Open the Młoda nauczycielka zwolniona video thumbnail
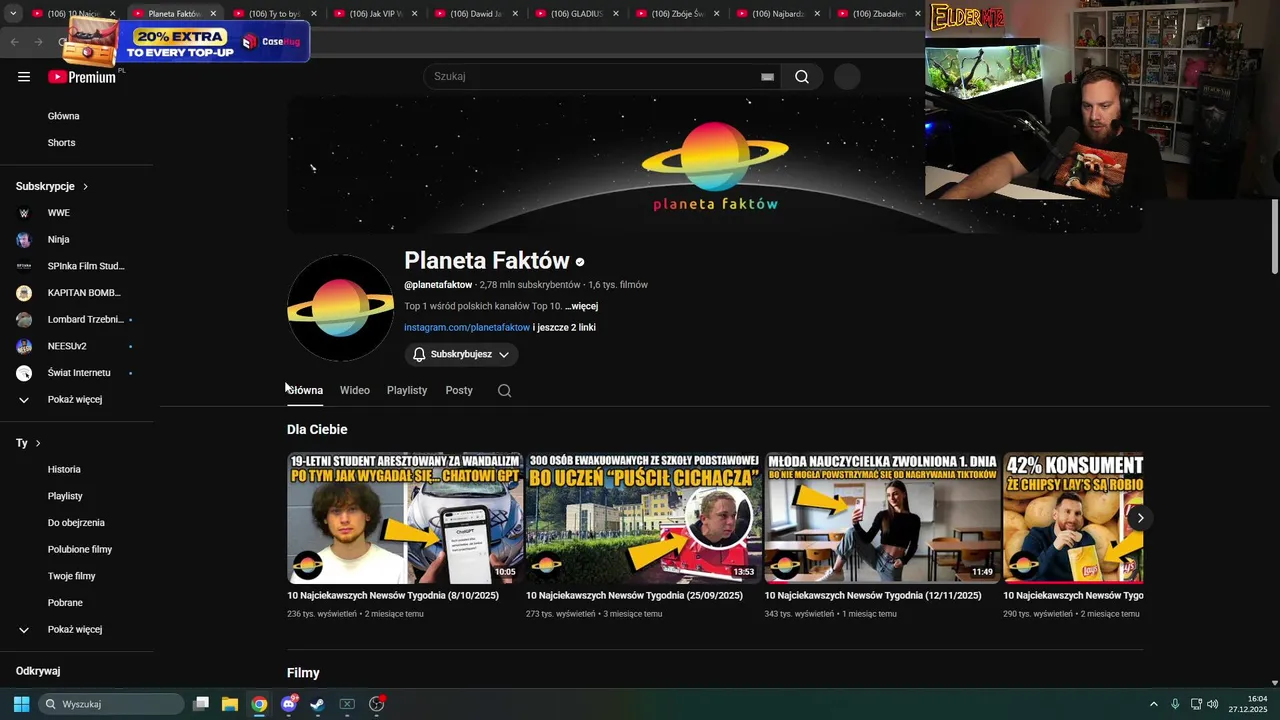 (x=883, y=518)
